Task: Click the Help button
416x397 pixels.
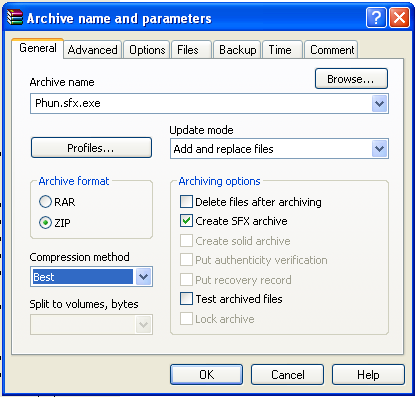Action: click(x=368, y=375)
